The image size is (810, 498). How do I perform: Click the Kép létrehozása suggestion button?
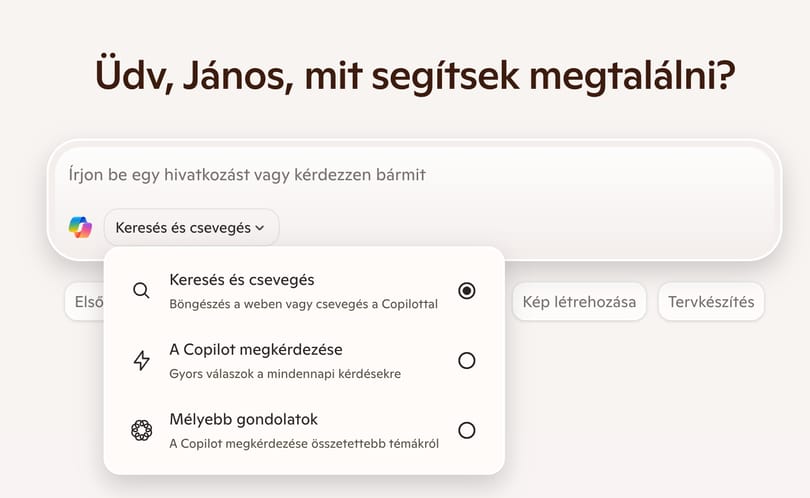pos(579,302)
